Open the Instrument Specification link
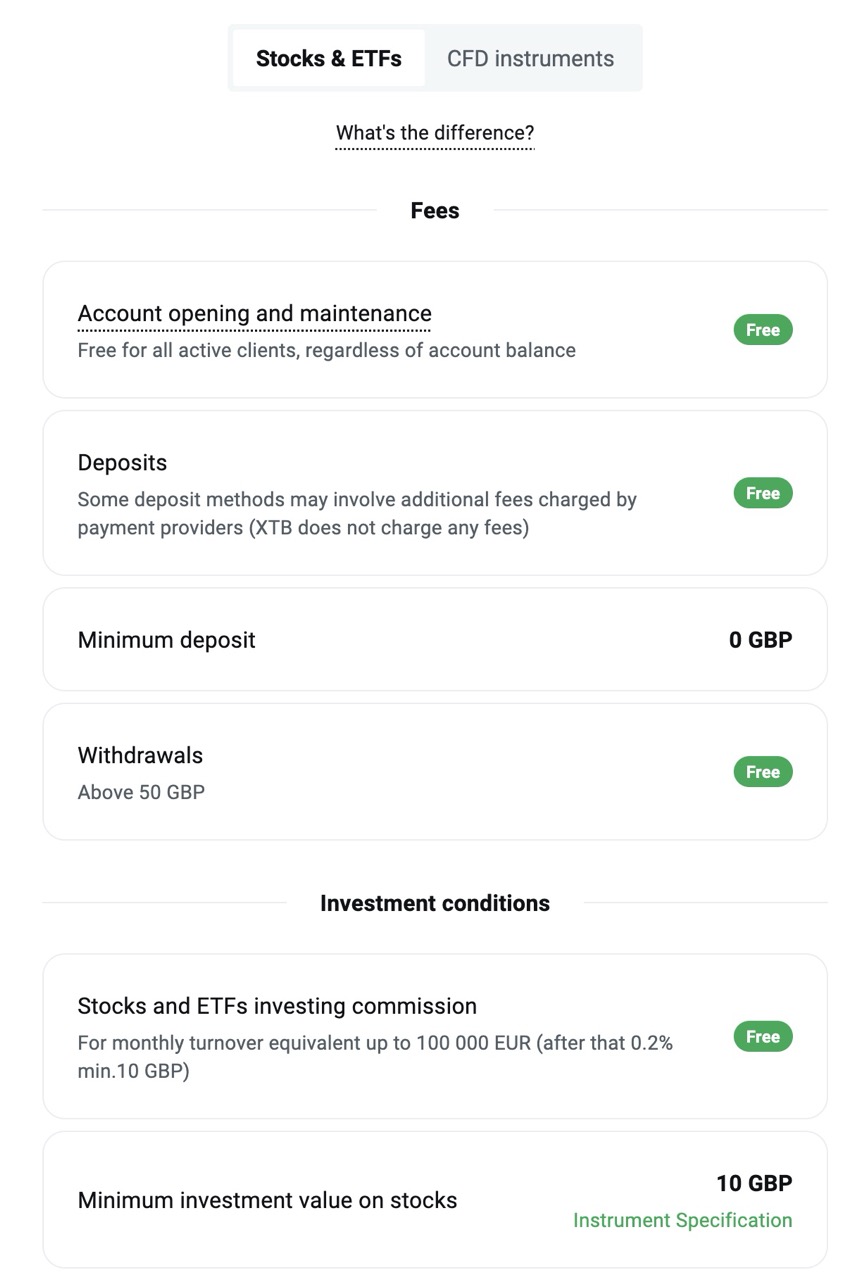 (x=682, y=1220)
